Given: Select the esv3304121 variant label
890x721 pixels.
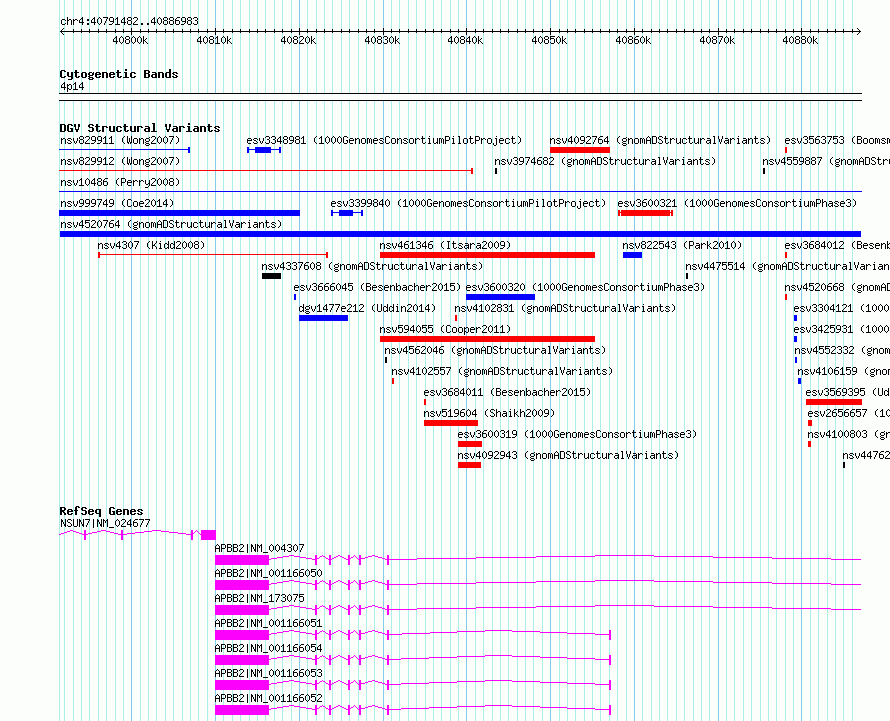Looking at the screenshot, I should click(841, 308).
